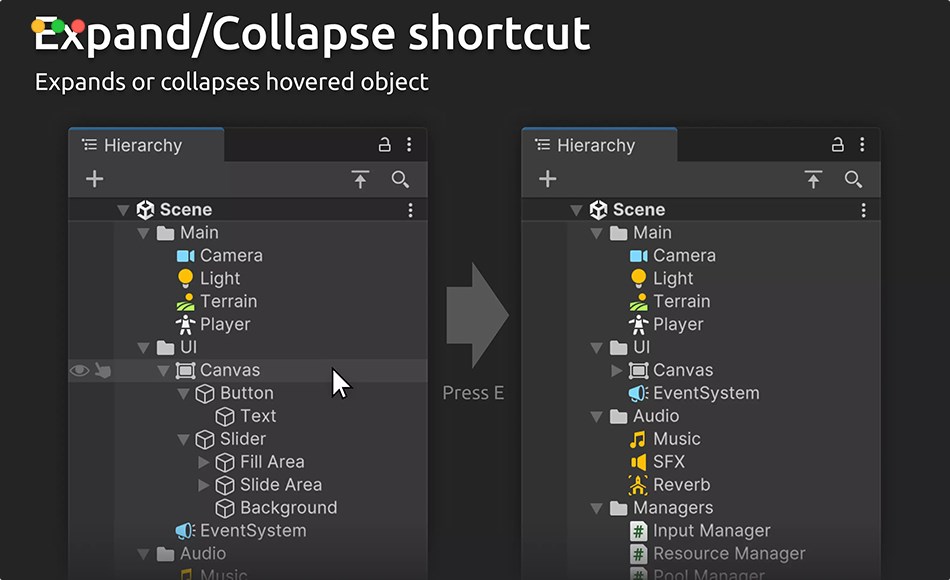Select the Camera icon beside the Camera object
This screenshot has width=950, height=580.
[186, 255]
